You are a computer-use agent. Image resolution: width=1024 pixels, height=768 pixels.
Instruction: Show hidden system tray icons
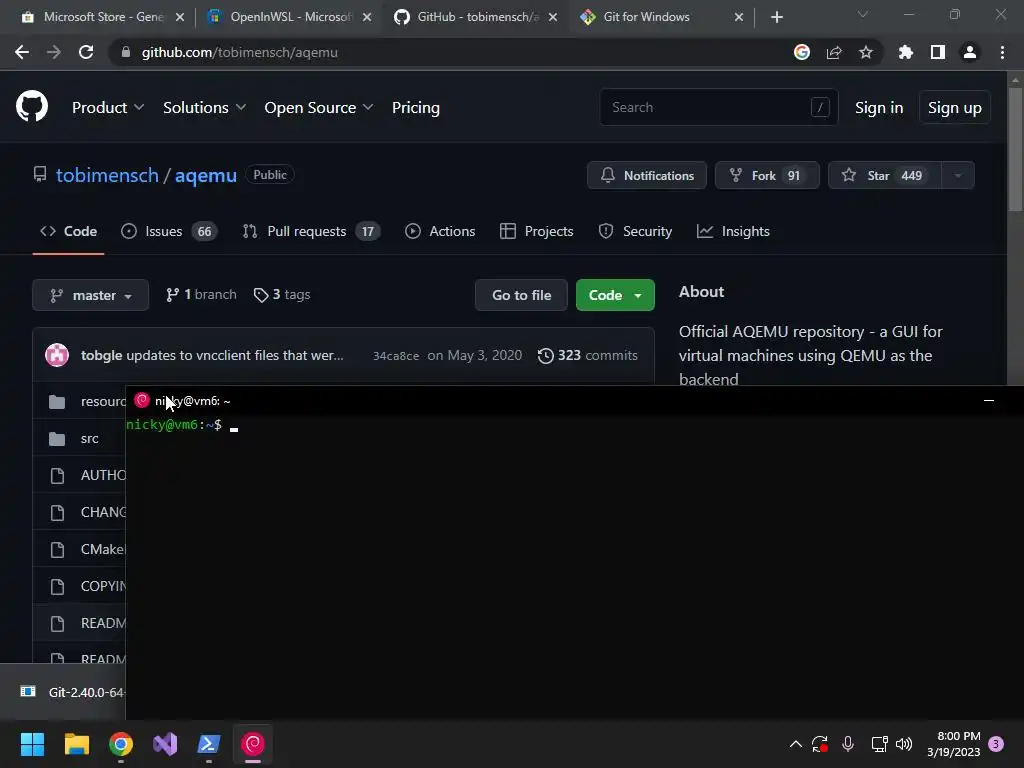coord(795,744)
